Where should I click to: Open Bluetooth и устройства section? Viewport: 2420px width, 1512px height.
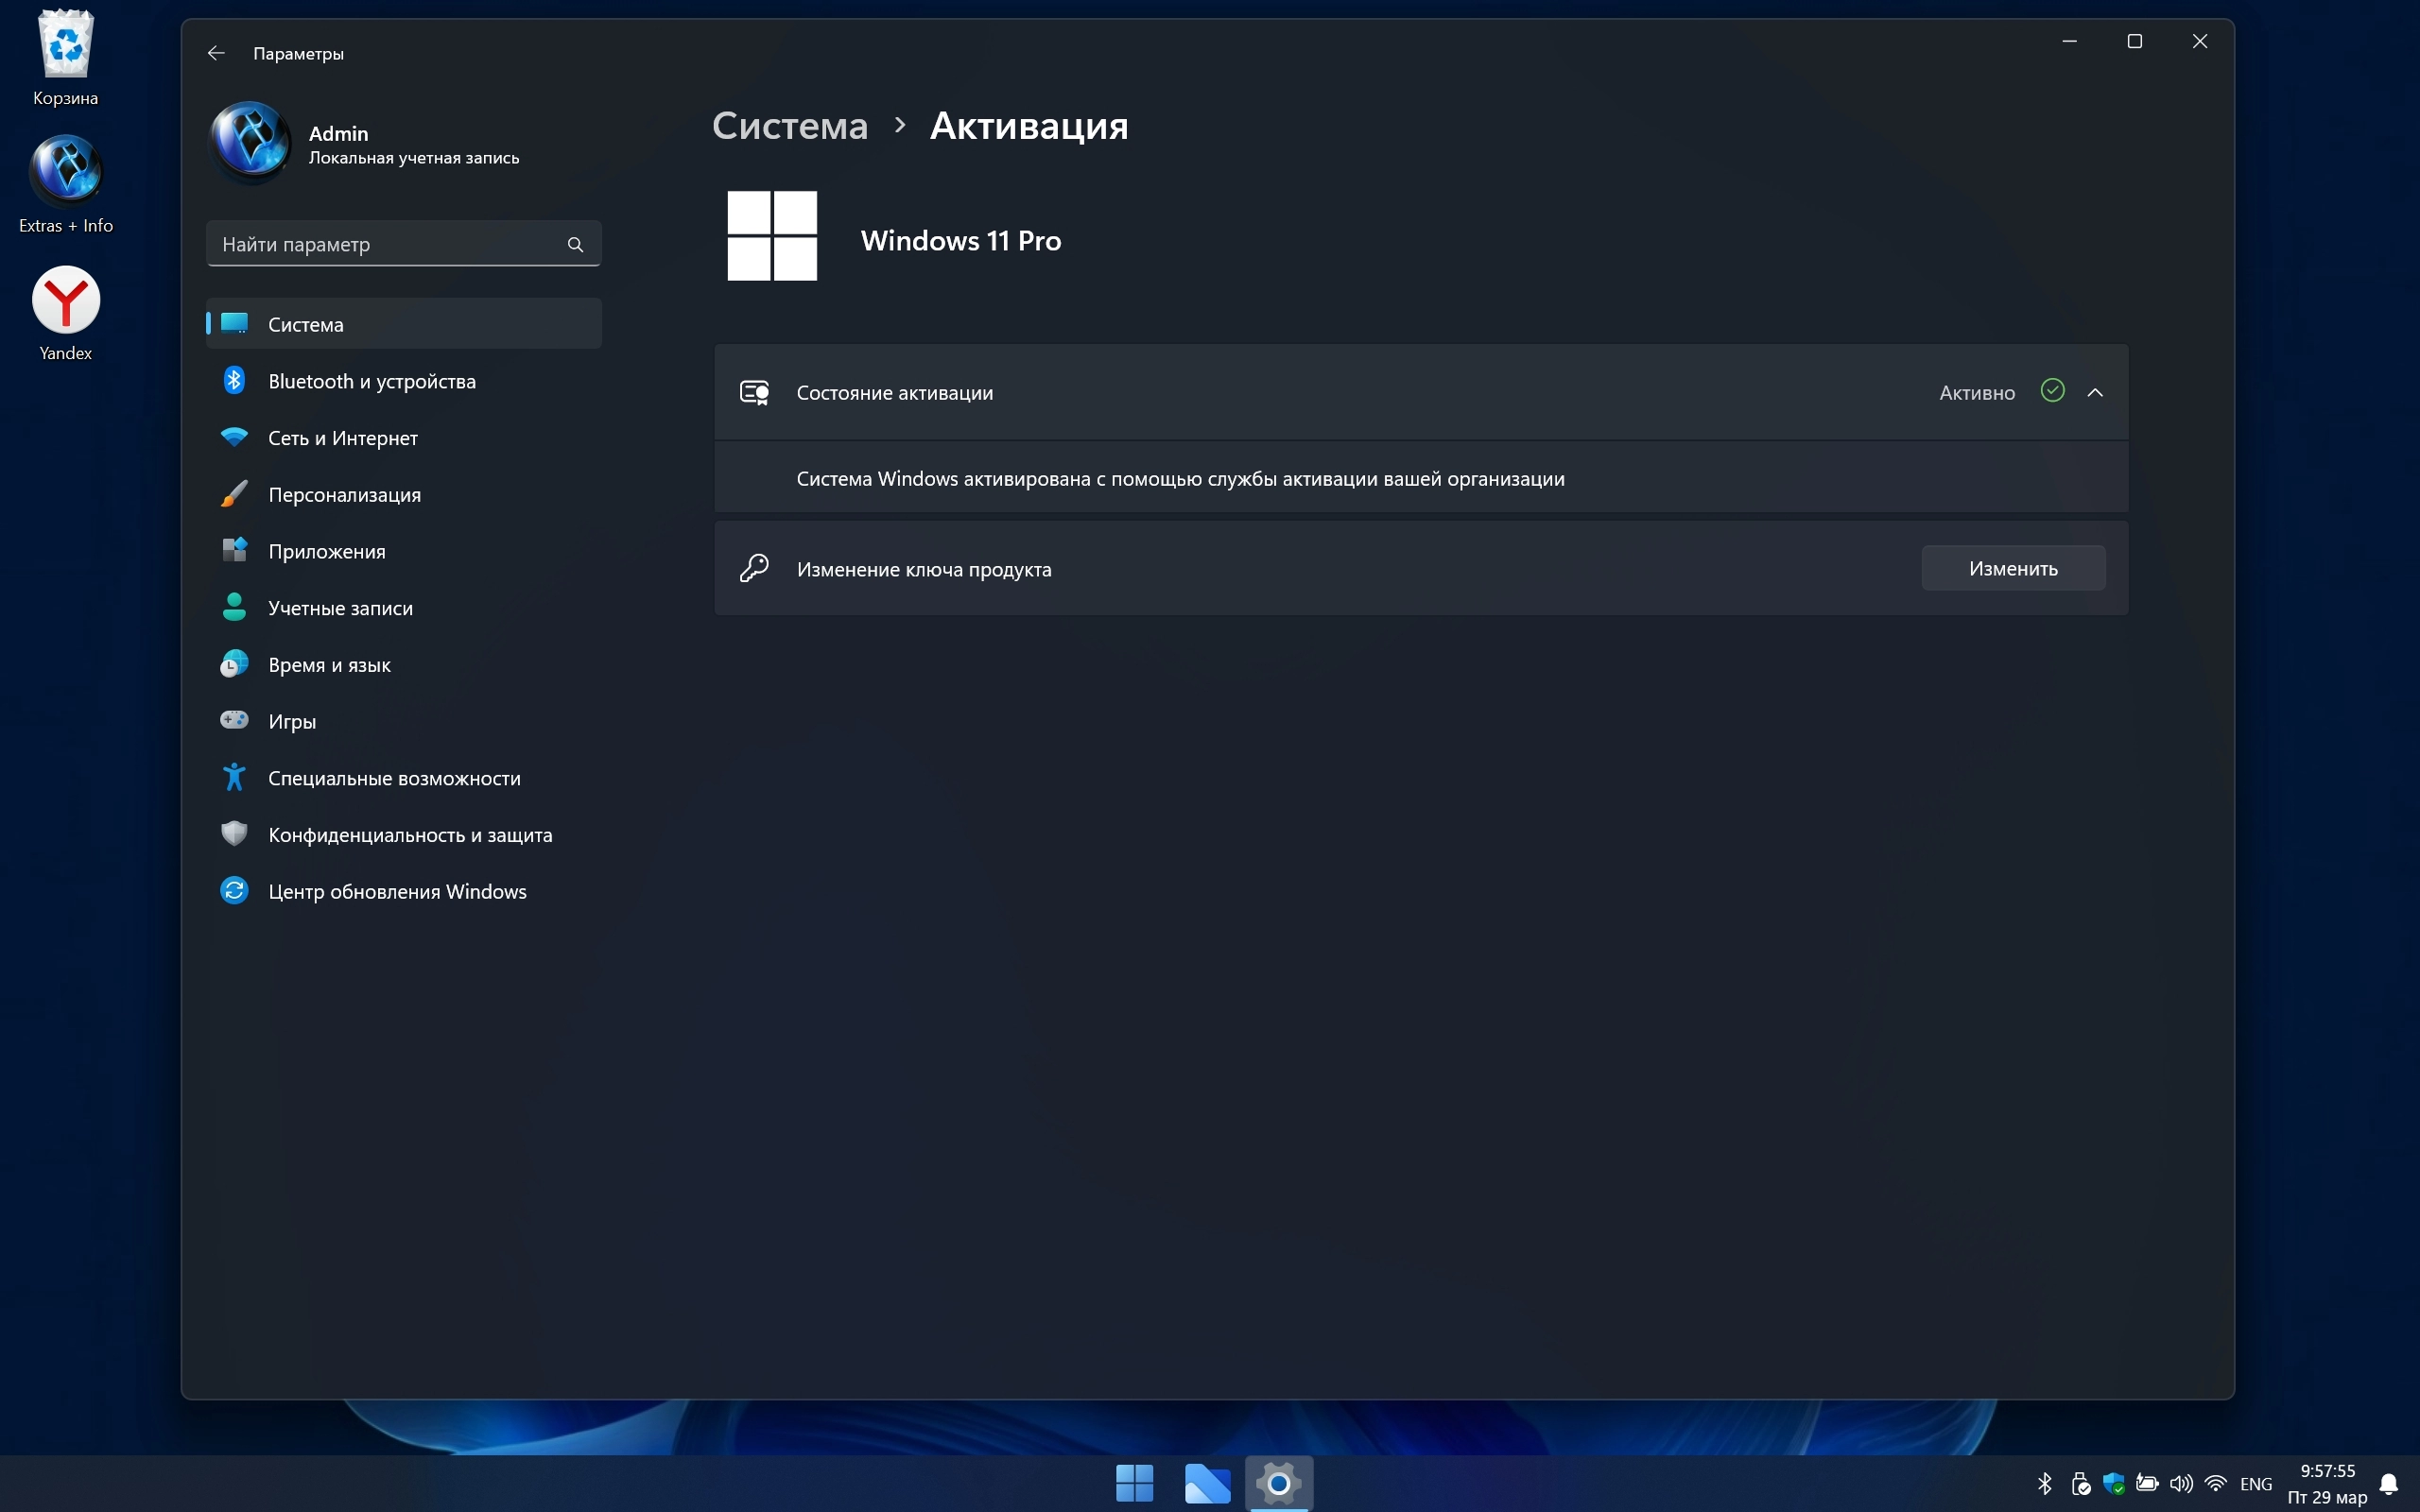pyautogui.click(x=371, y=381)
